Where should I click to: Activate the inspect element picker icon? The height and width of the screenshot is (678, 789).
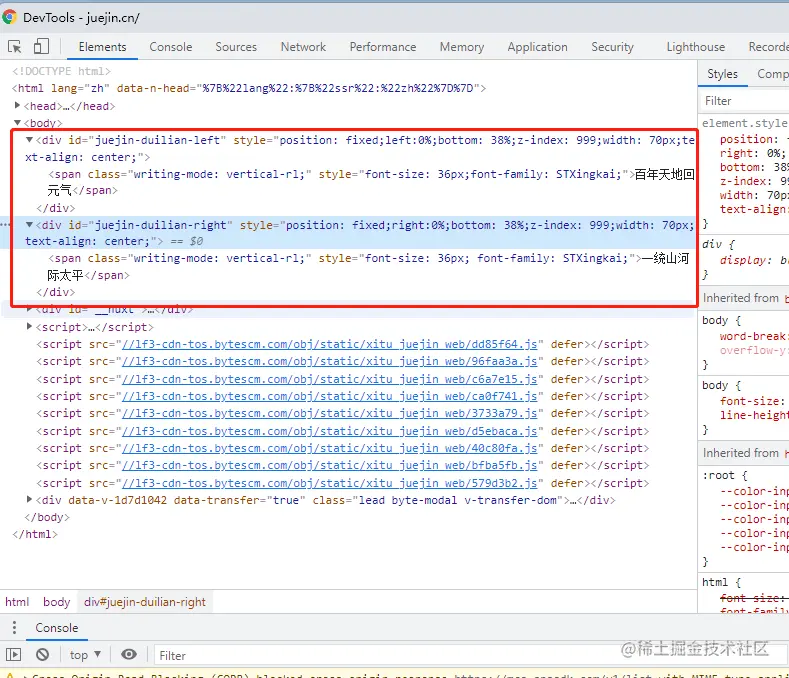(x=15, y=47)
